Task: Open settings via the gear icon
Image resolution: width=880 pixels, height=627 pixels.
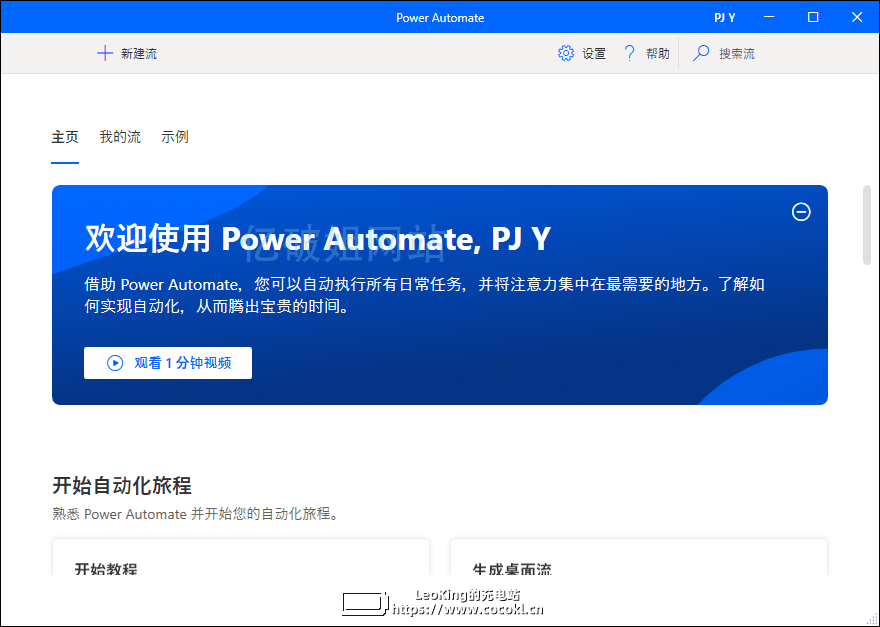Action: [566, 53]
